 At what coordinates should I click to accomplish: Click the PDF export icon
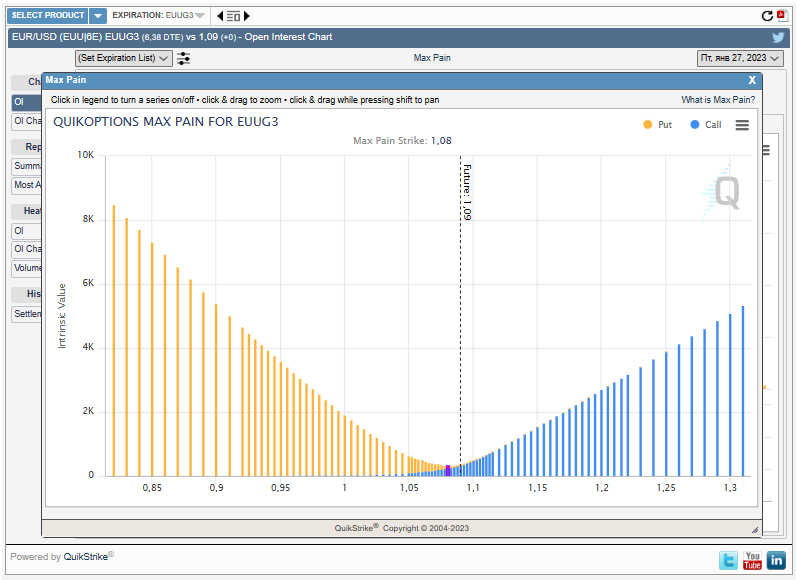[x=782, y=16]
